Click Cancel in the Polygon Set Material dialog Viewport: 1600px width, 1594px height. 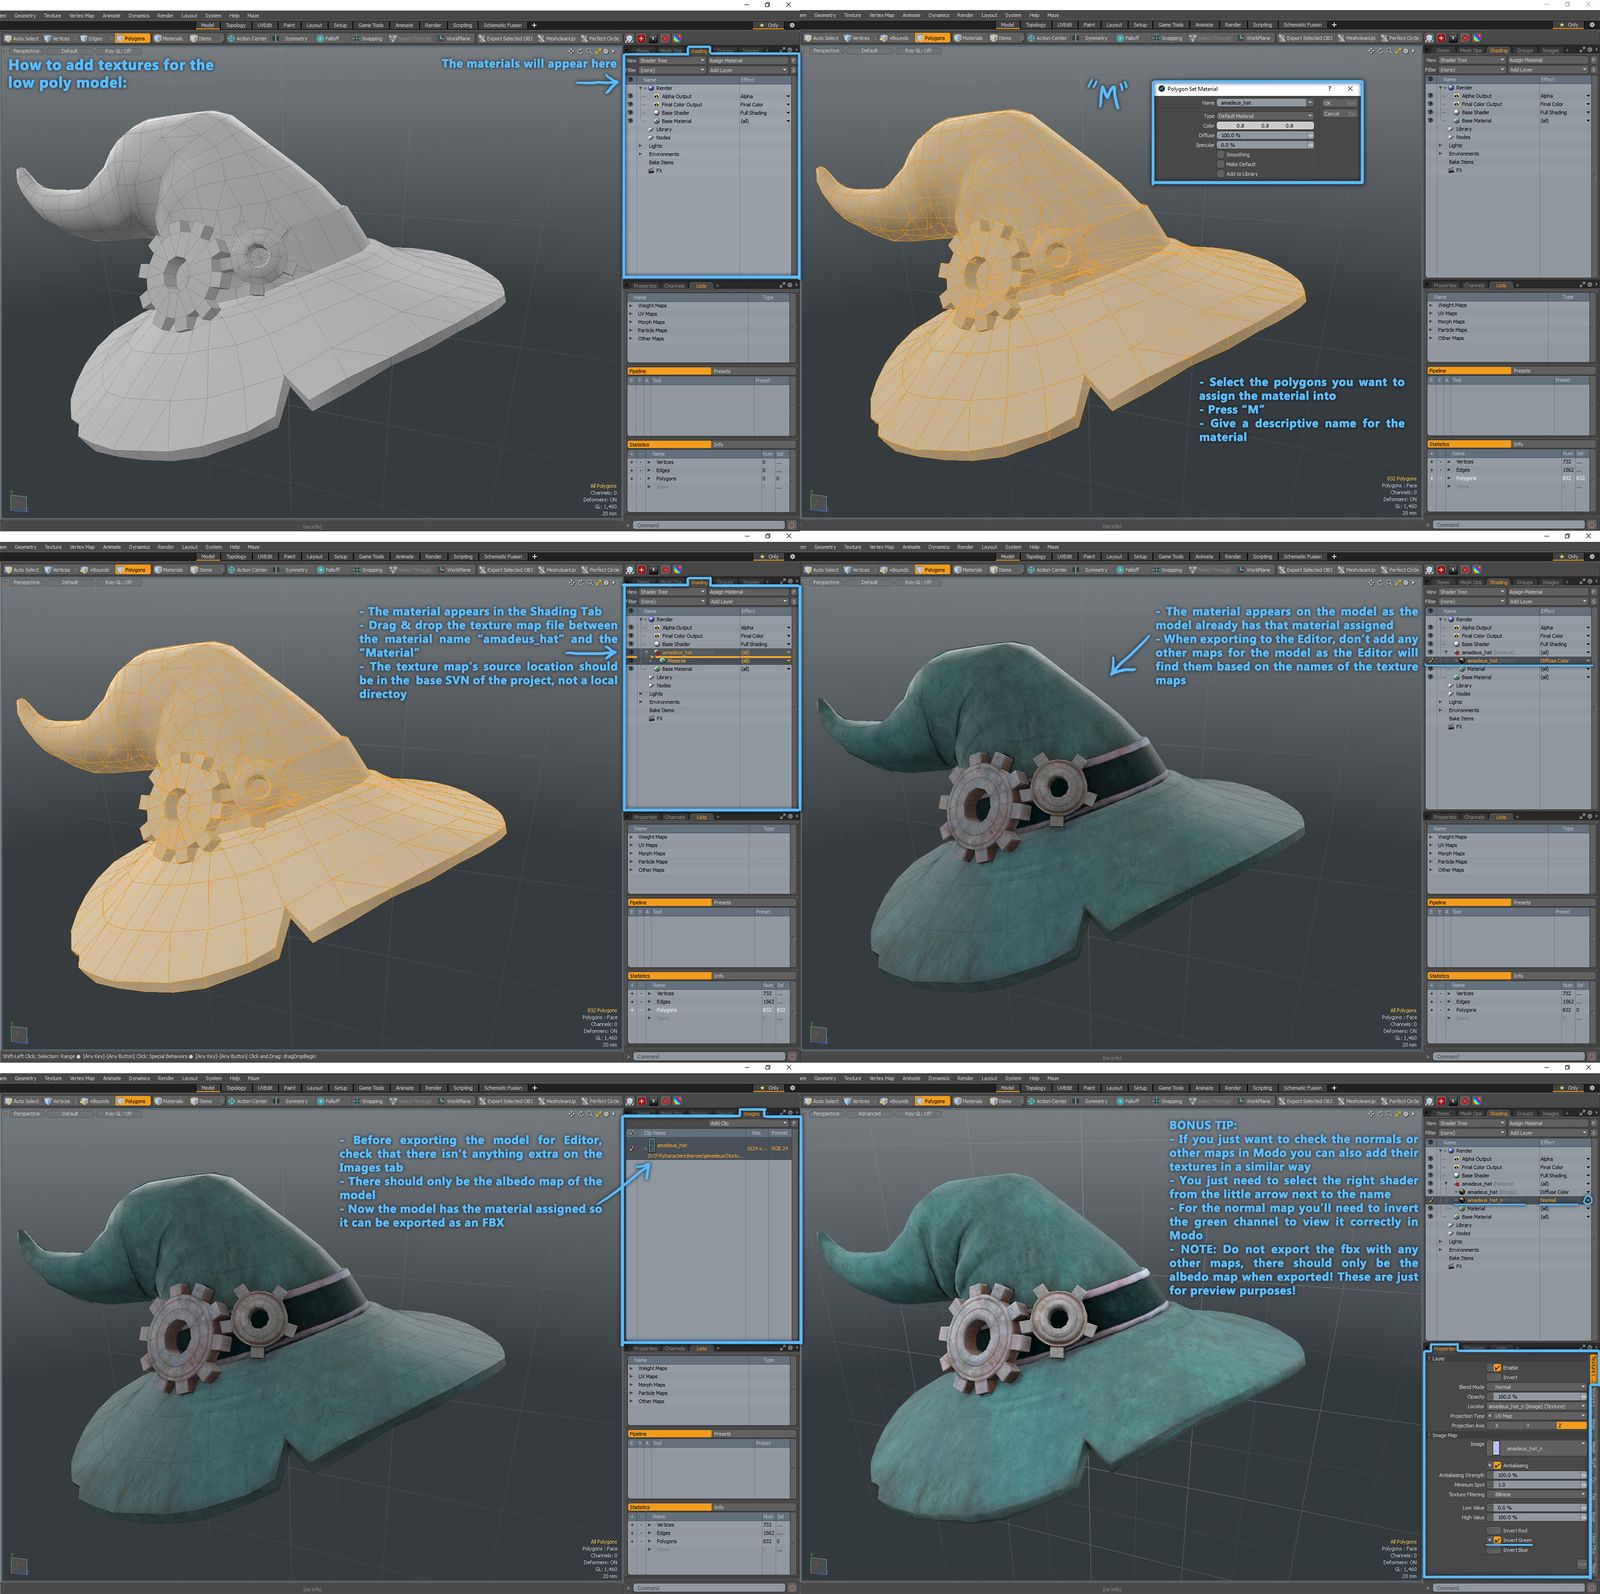point(1340,114)
